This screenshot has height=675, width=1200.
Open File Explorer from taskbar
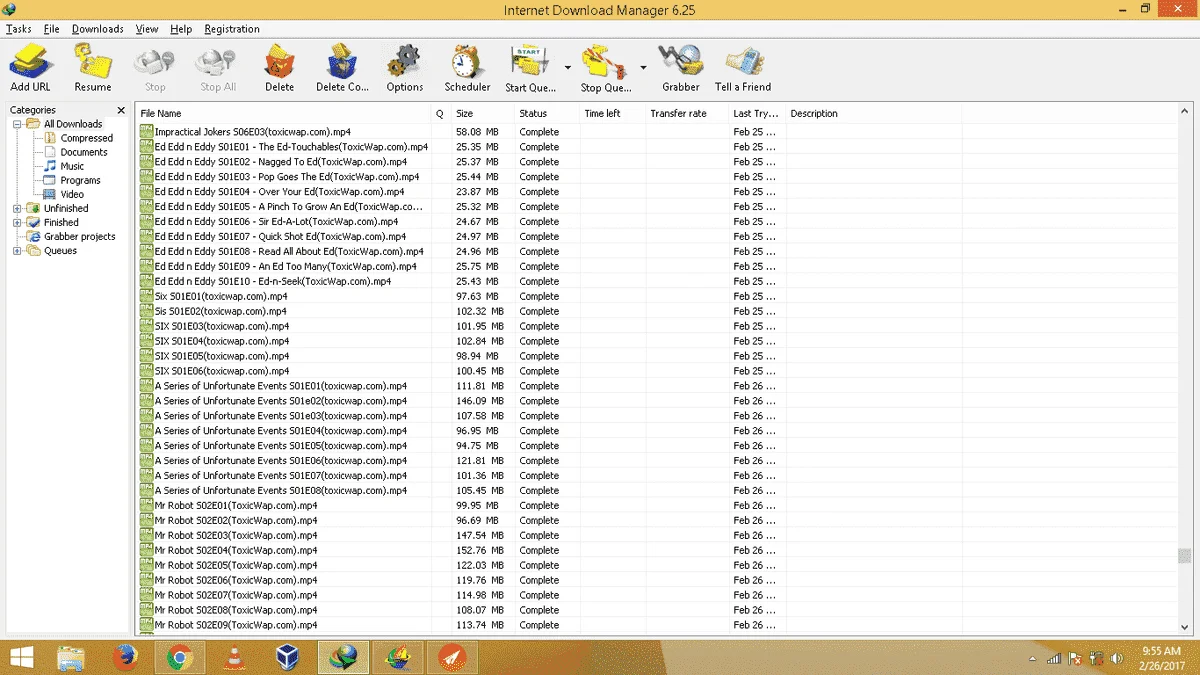(71, 657)
